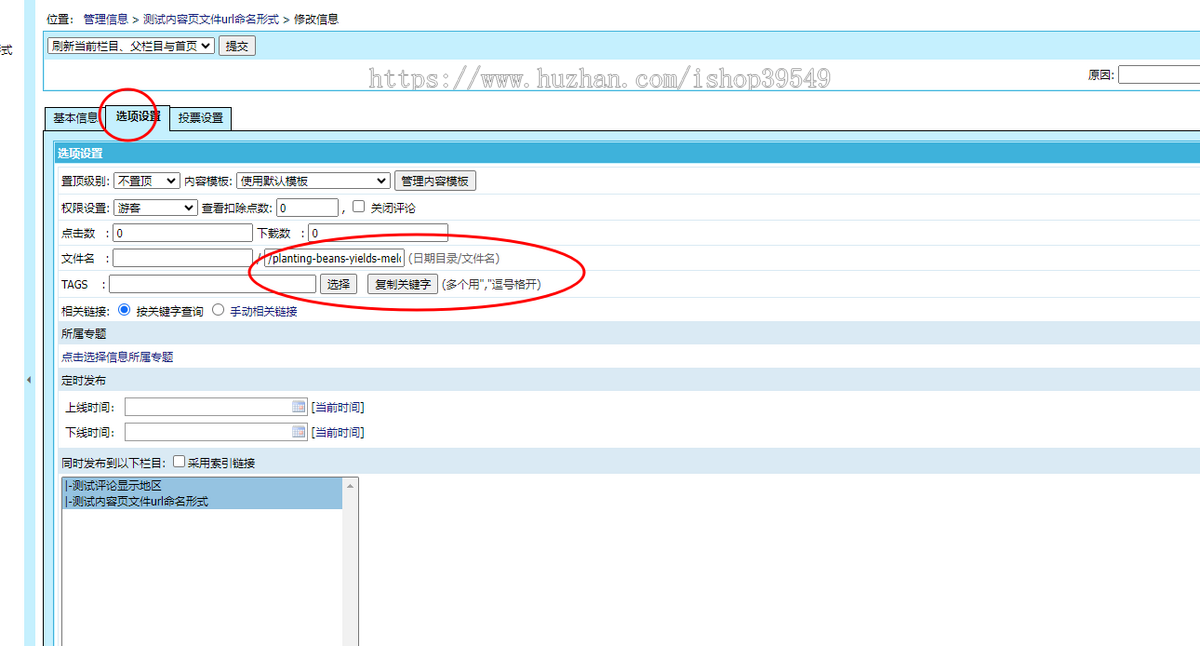Focus the 下载数 input field

(x=377, y=233)
